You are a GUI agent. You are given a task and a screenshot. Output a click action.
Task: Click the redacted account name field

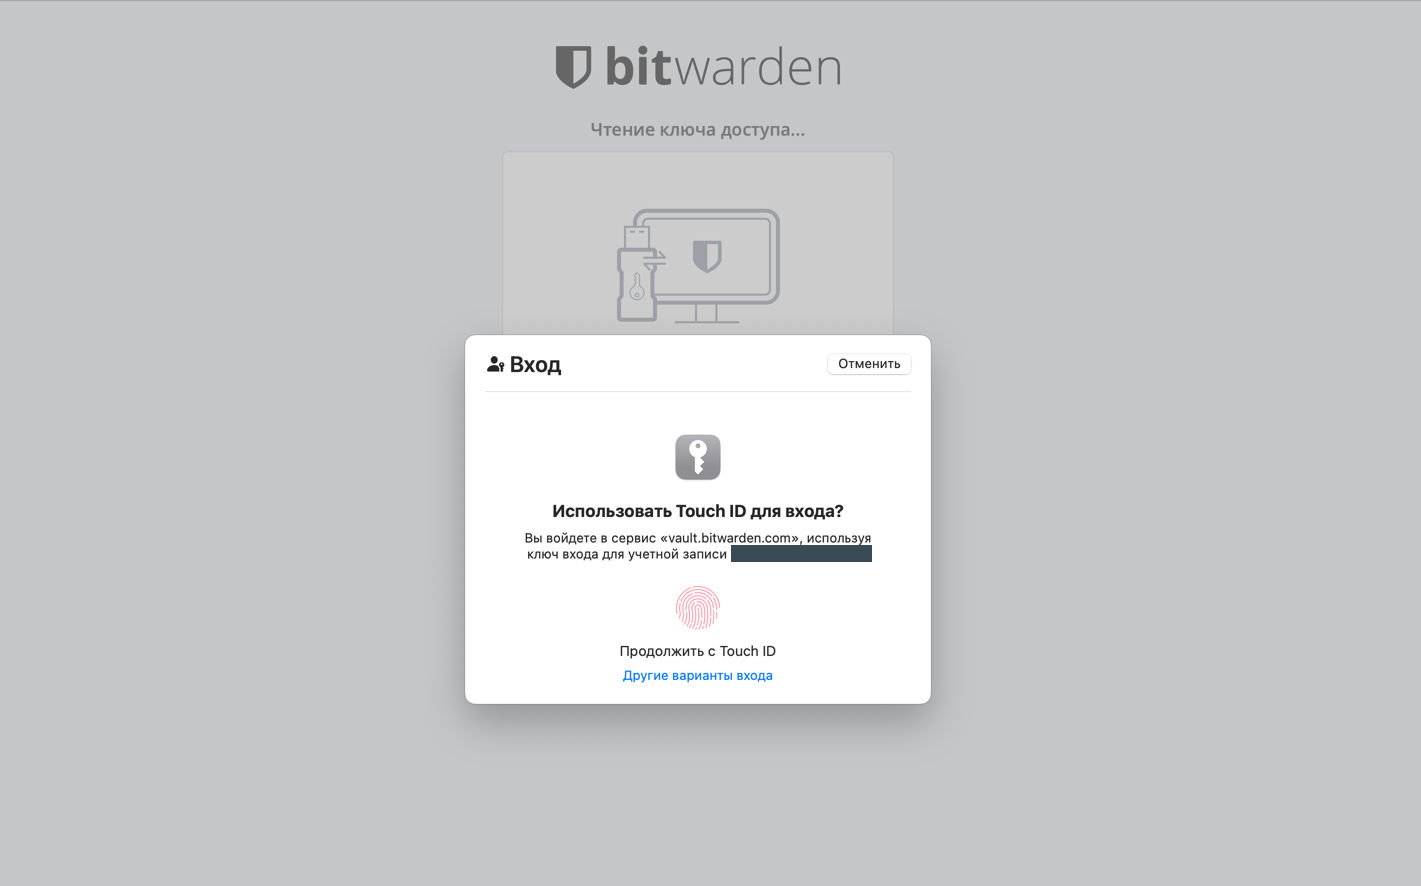tap(801, 554)
